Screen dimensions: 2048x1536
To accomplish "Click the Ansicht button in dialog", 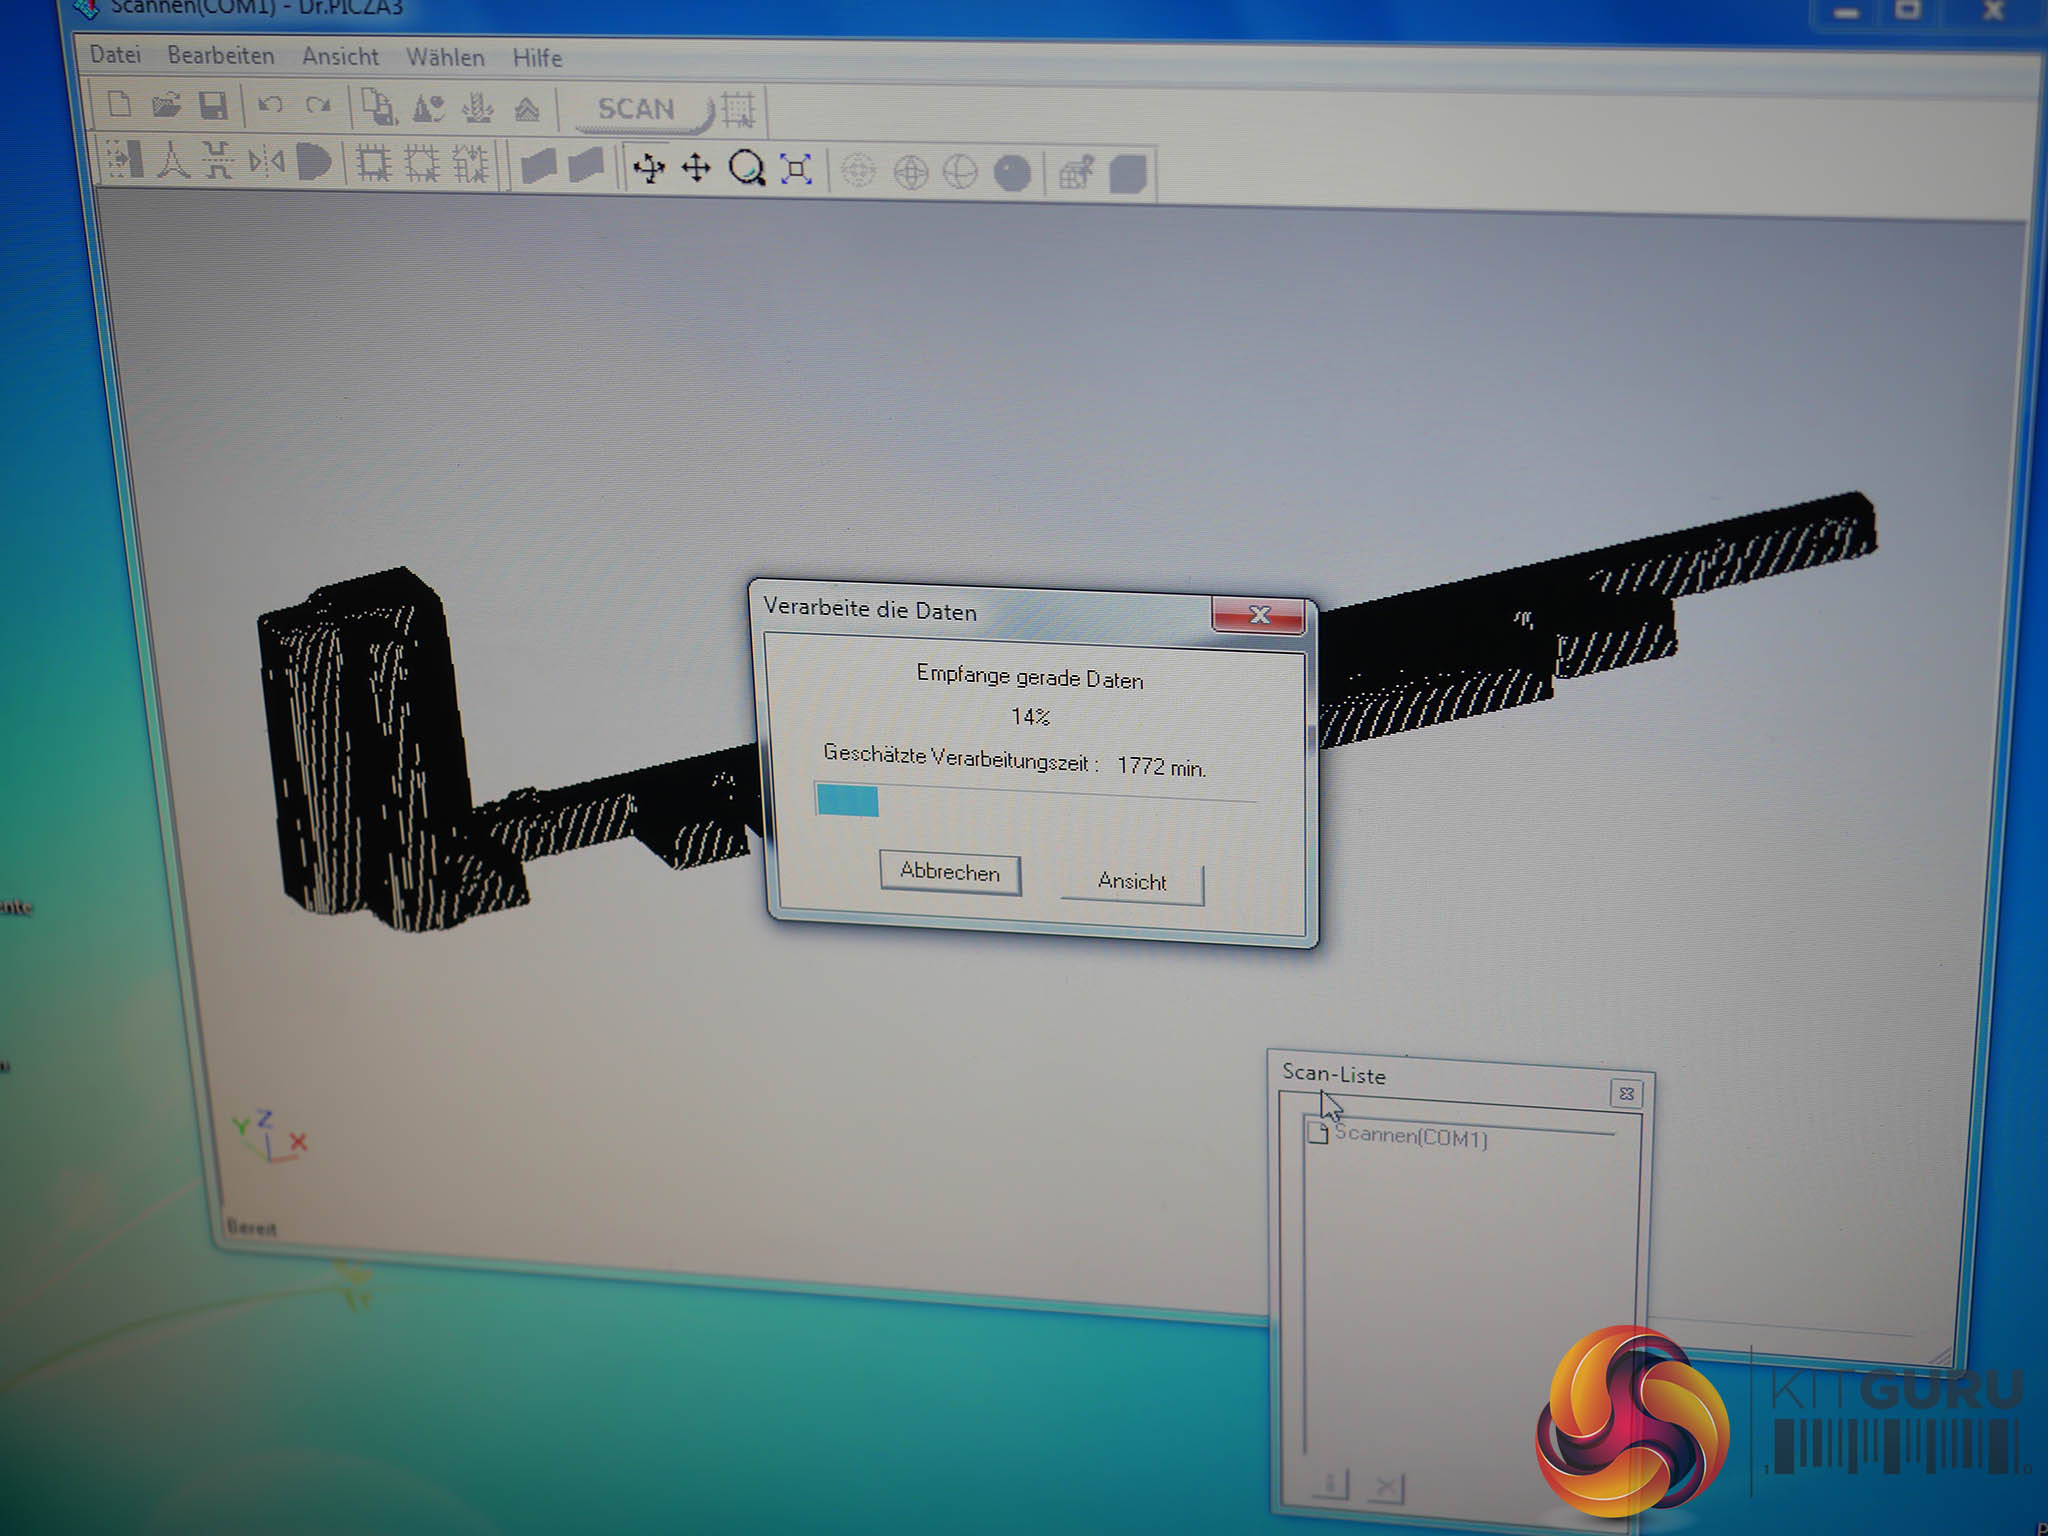I will (x=1132, y=882).
